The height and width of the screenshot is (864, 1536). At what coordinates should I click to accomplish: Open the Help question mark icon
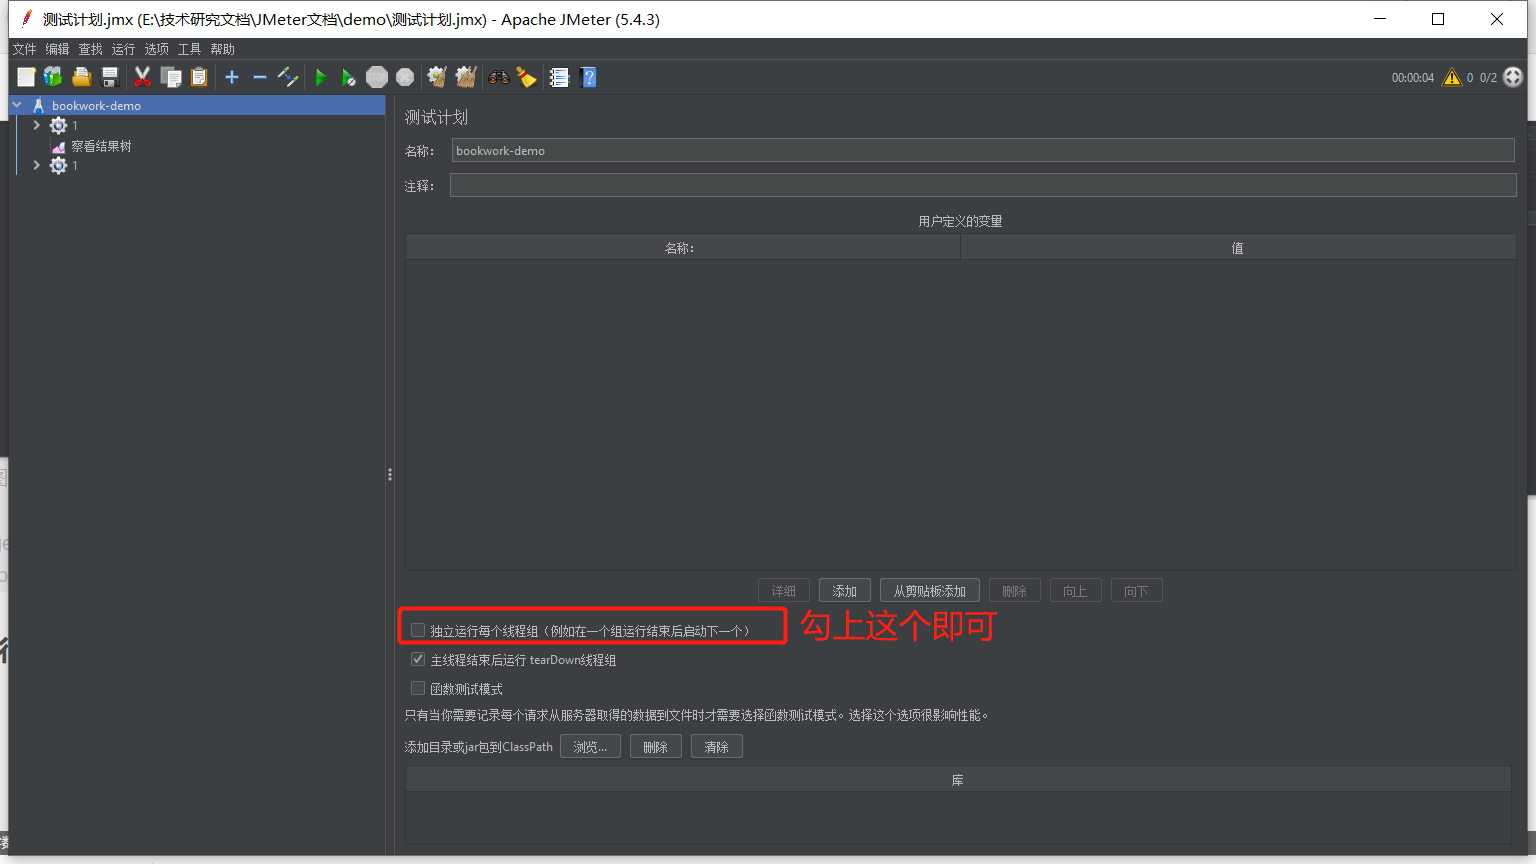[x=588, y=77]
